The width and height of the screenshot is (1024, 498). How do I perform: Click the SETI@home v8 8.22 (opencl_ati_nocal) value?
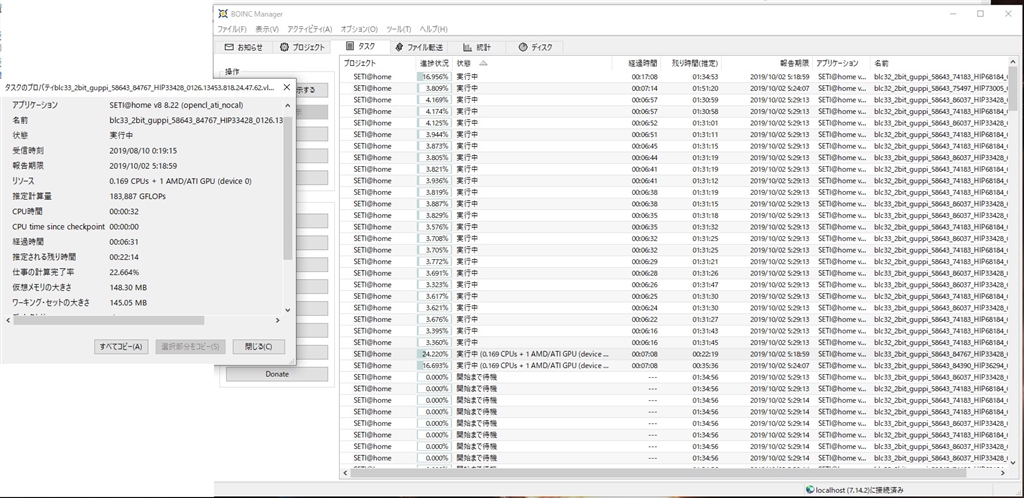(x=178, y=104)
